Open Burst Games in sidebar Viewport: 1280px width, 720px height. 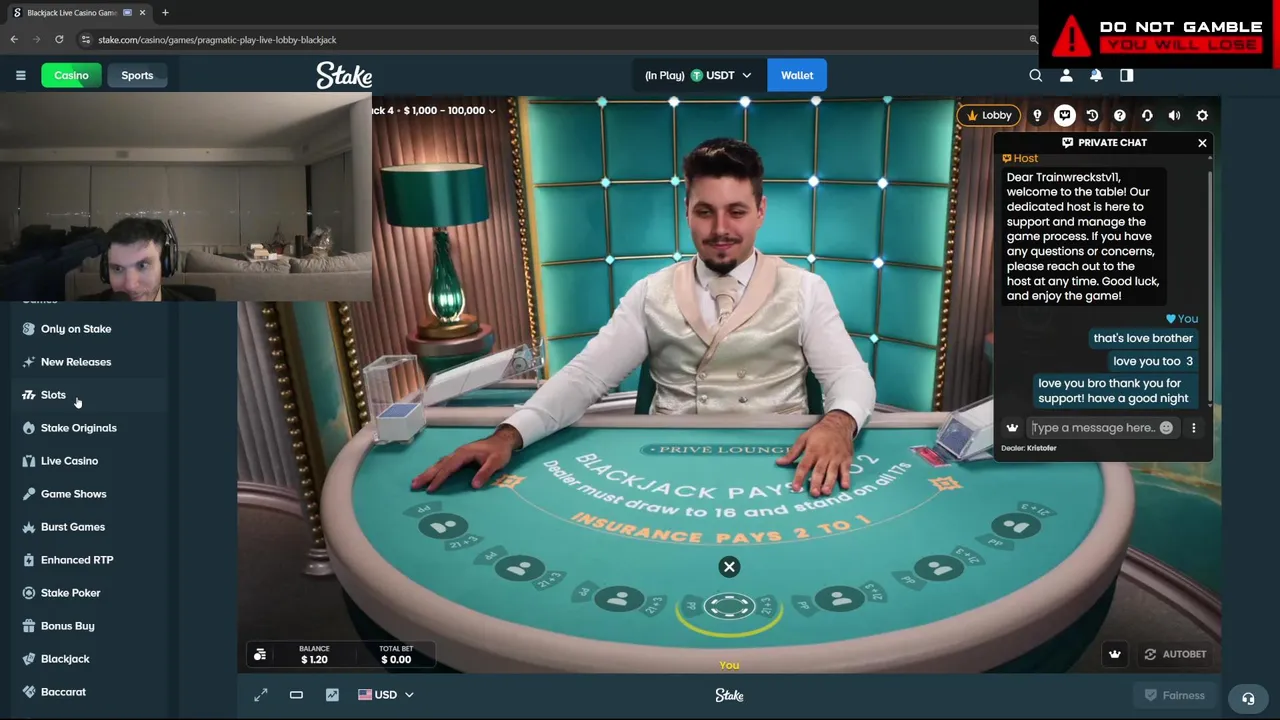click(73, 527)
